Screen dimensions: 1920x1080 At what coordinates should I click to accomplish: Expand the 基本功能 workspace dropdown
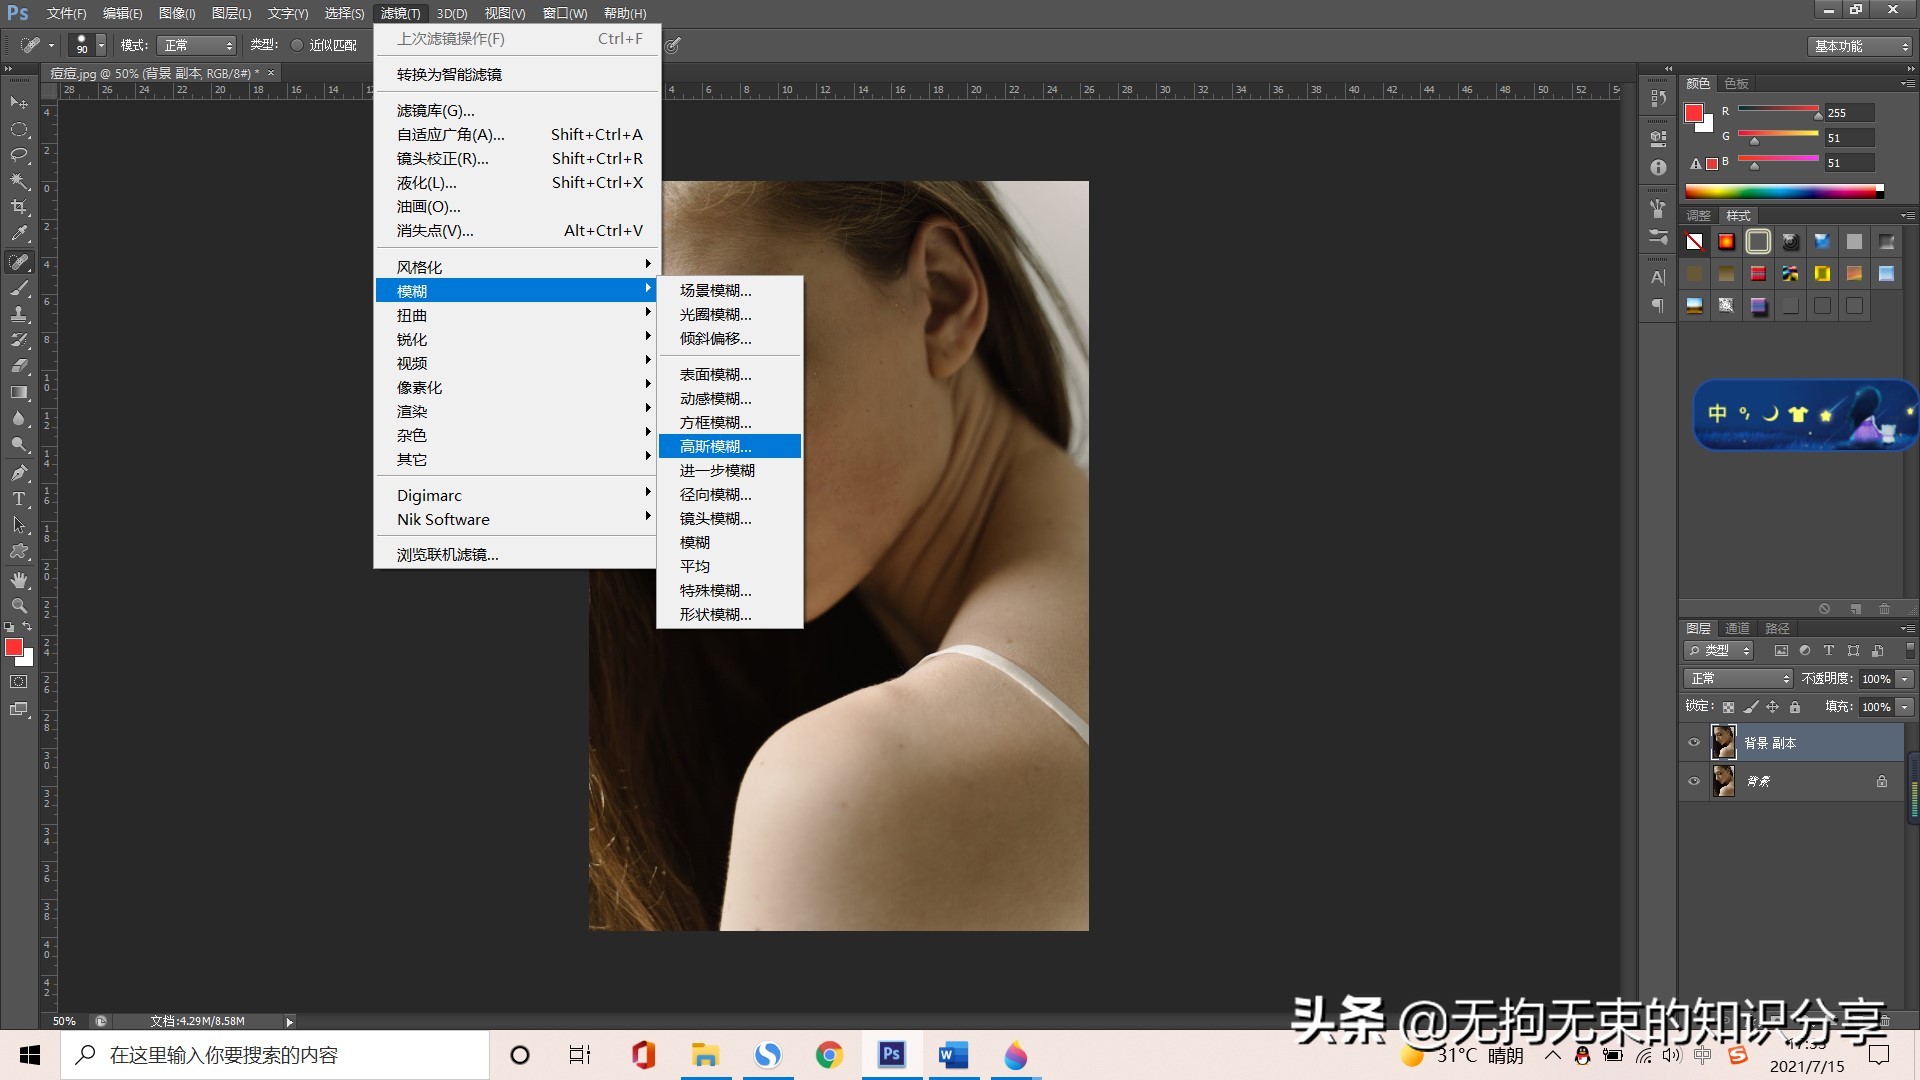(x=1861, y=46)
